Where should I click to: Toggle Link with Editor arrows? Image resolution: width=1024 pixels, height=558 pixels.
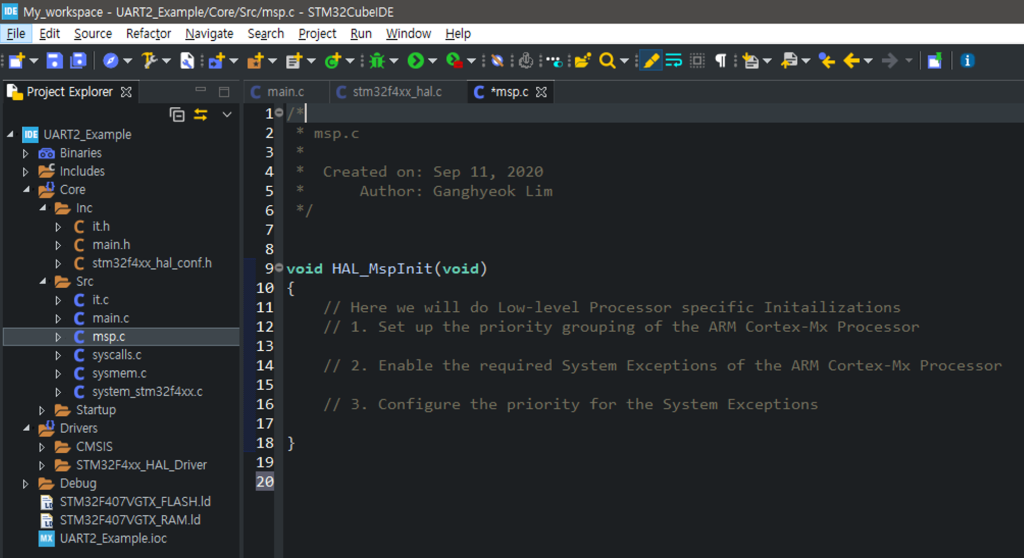click(200, 115)
